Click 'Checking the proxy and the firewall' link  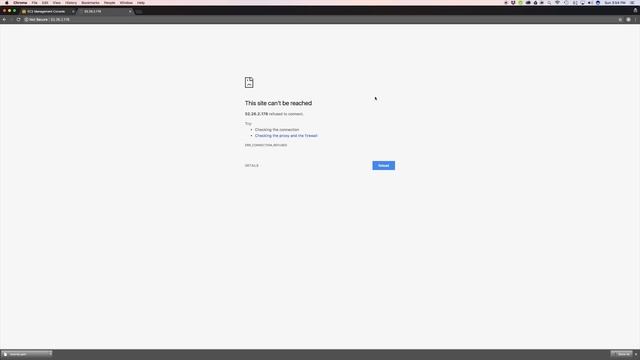coord(286,136)
